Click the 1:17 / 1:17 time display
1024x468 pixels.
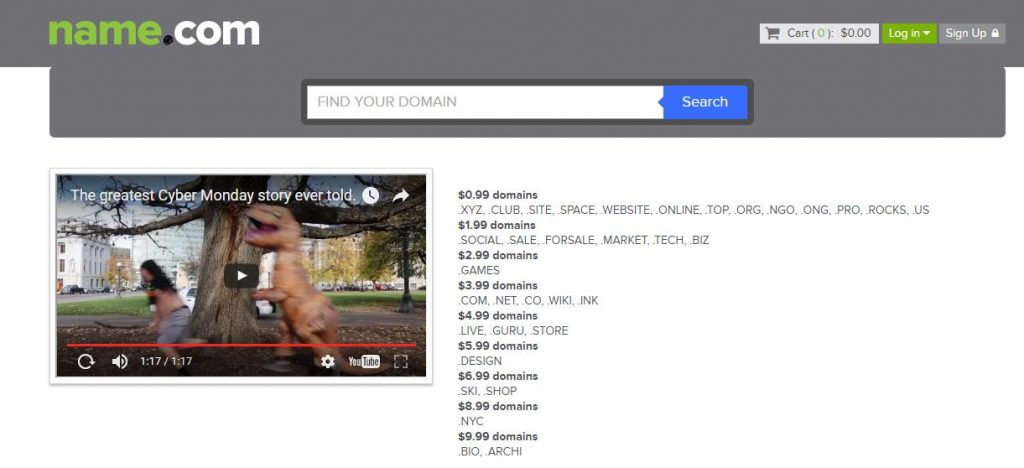click(164, 361)
